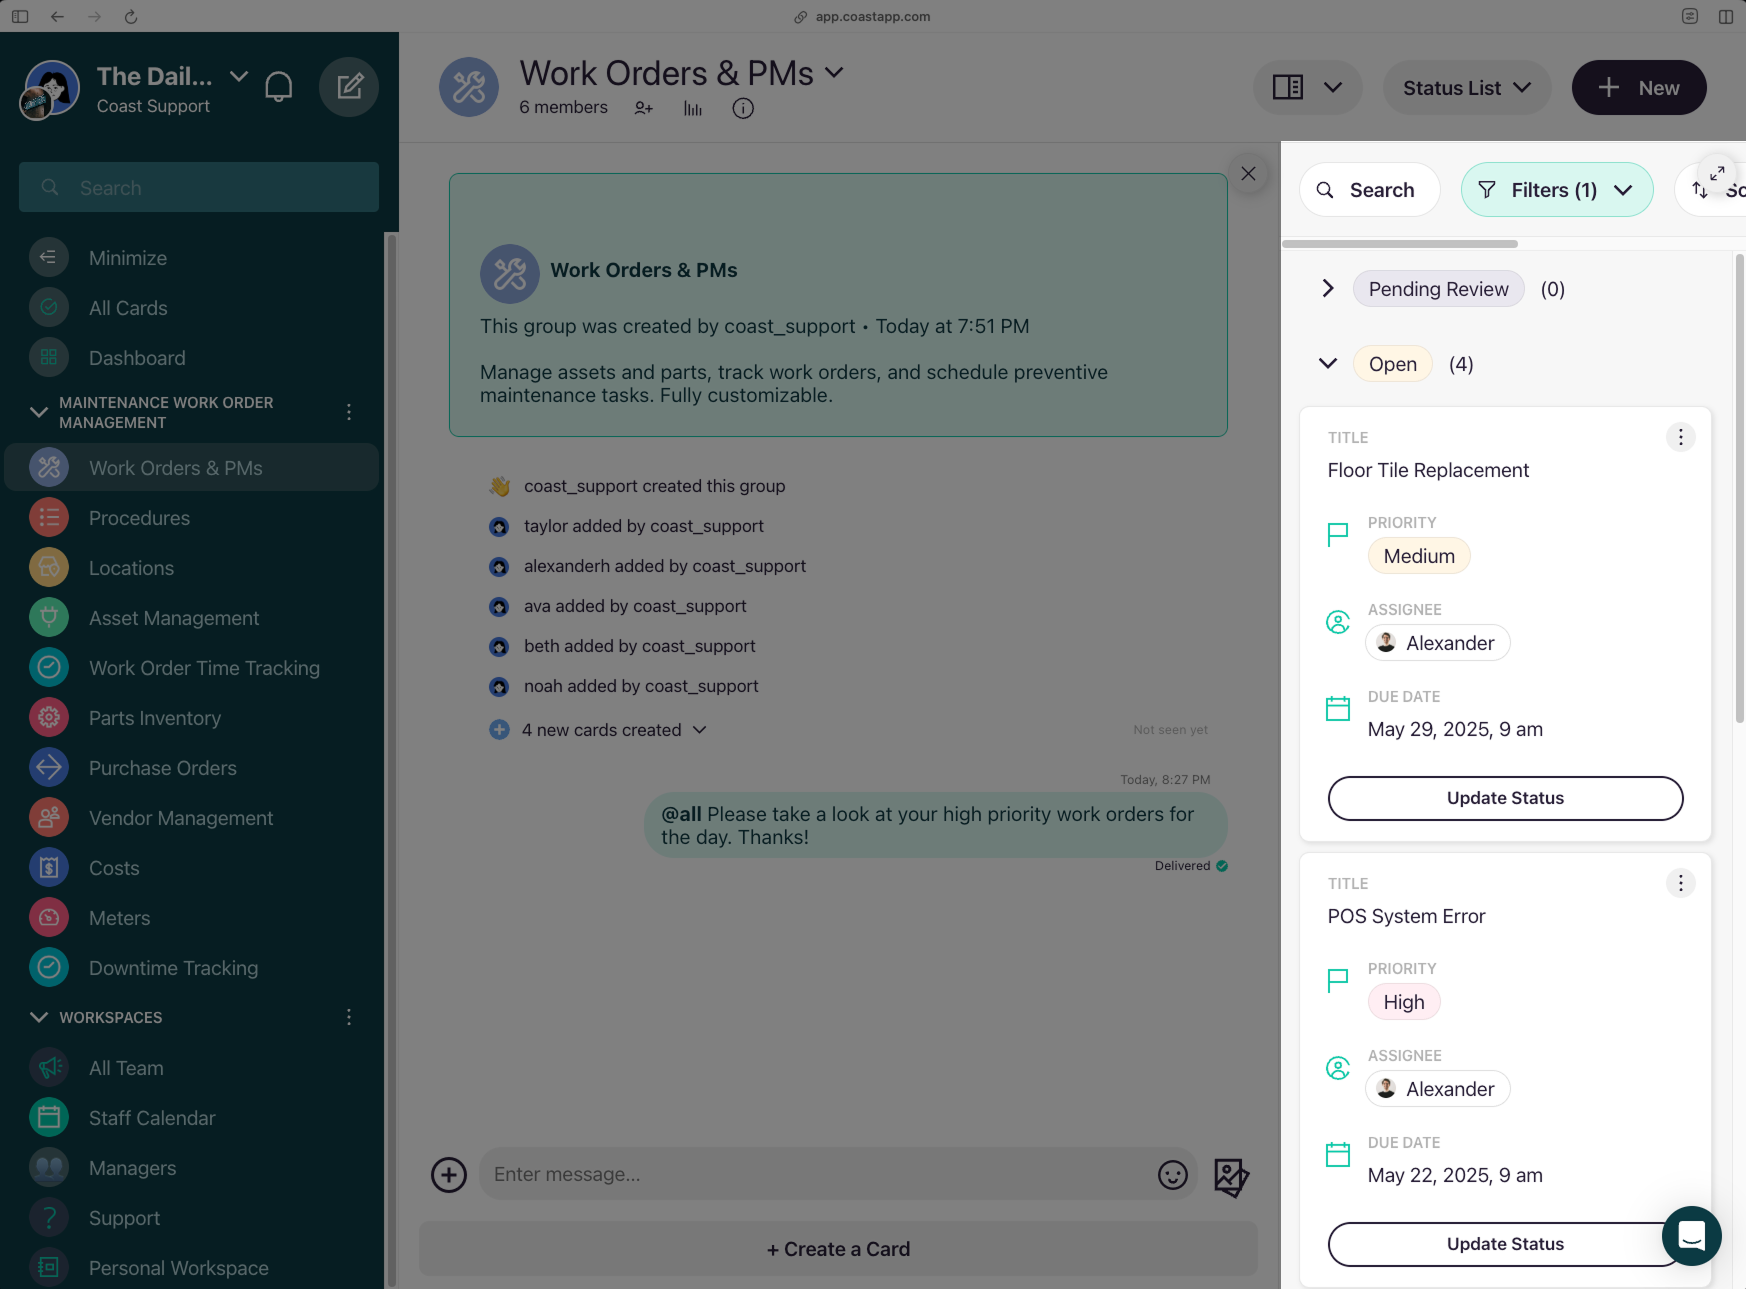Click the Procedures sidebar icon
The image size is (1746, 1289).
click(49, 517)
